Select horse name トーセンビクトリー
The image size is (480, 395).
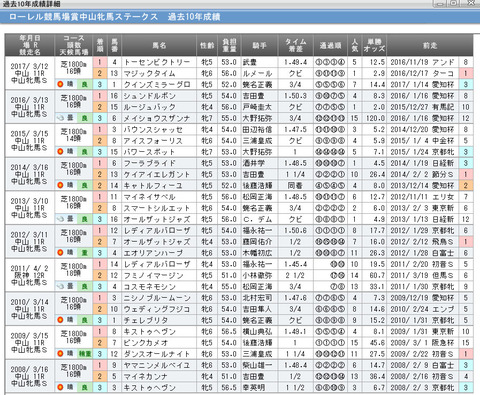click(157, 62)
